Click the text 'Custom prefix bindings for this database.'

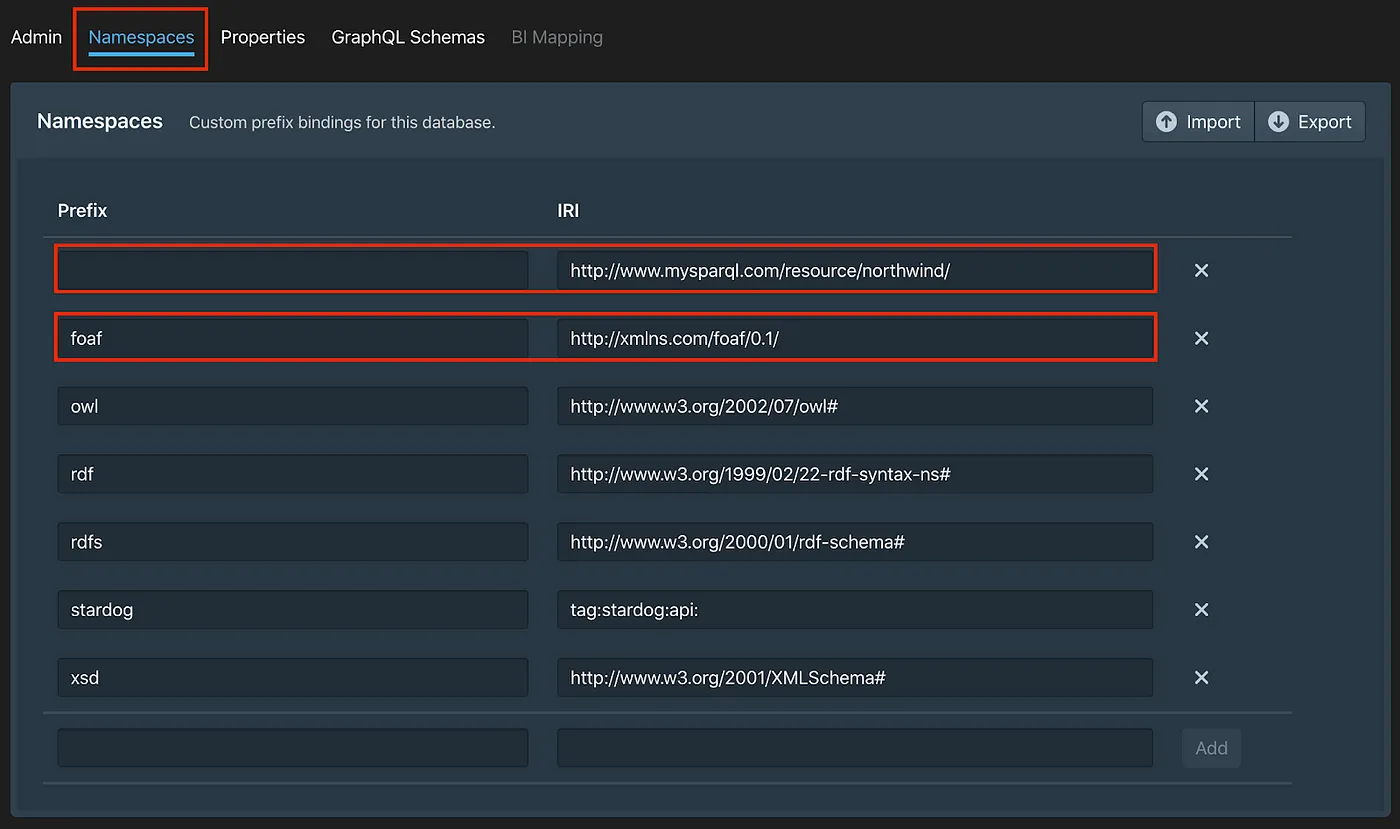342,123
